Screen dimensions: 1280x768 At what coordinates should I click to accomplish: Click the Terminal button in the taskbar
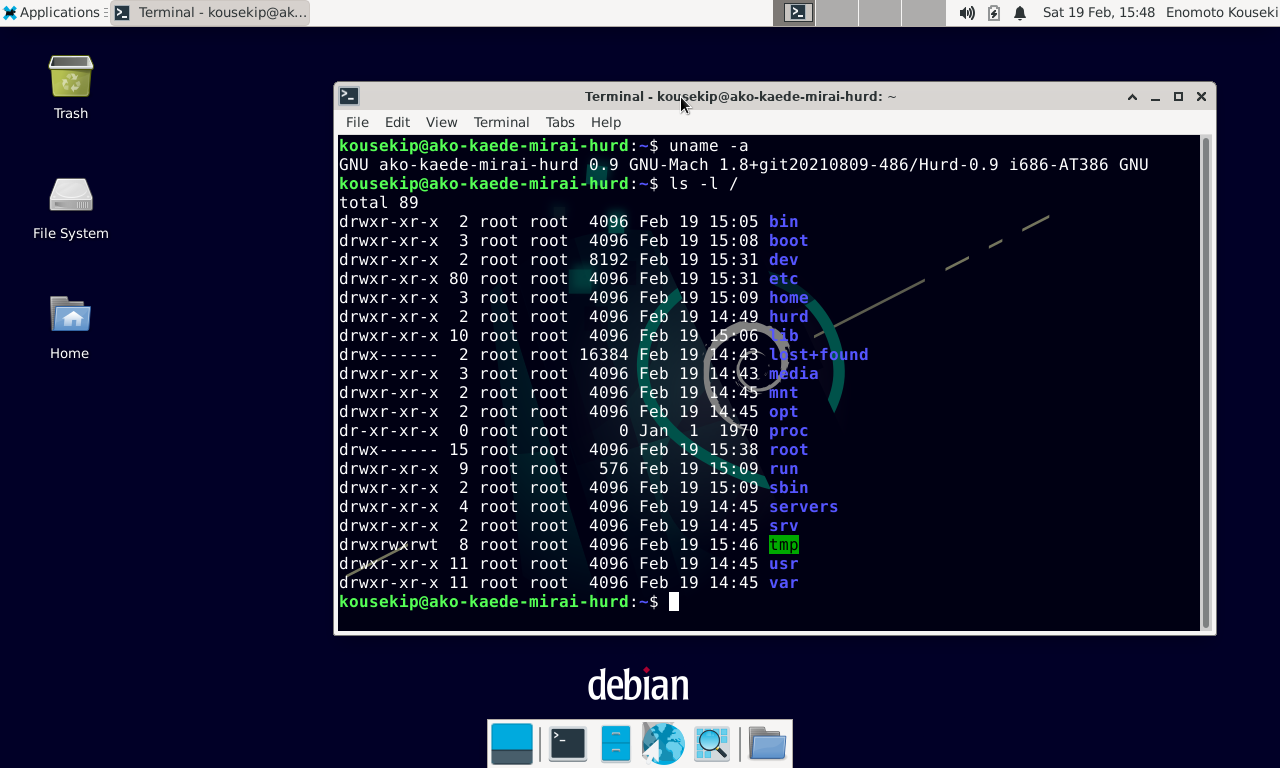coord(210,12)
